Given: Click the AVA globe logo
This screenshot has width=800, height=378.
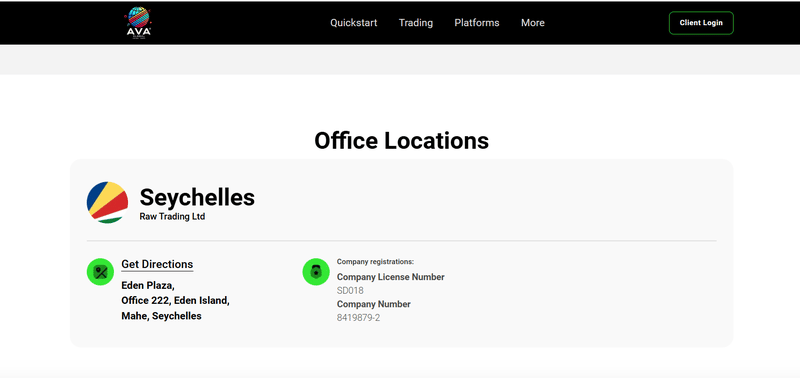Looking at the screenshot, I should click(138, 22).
